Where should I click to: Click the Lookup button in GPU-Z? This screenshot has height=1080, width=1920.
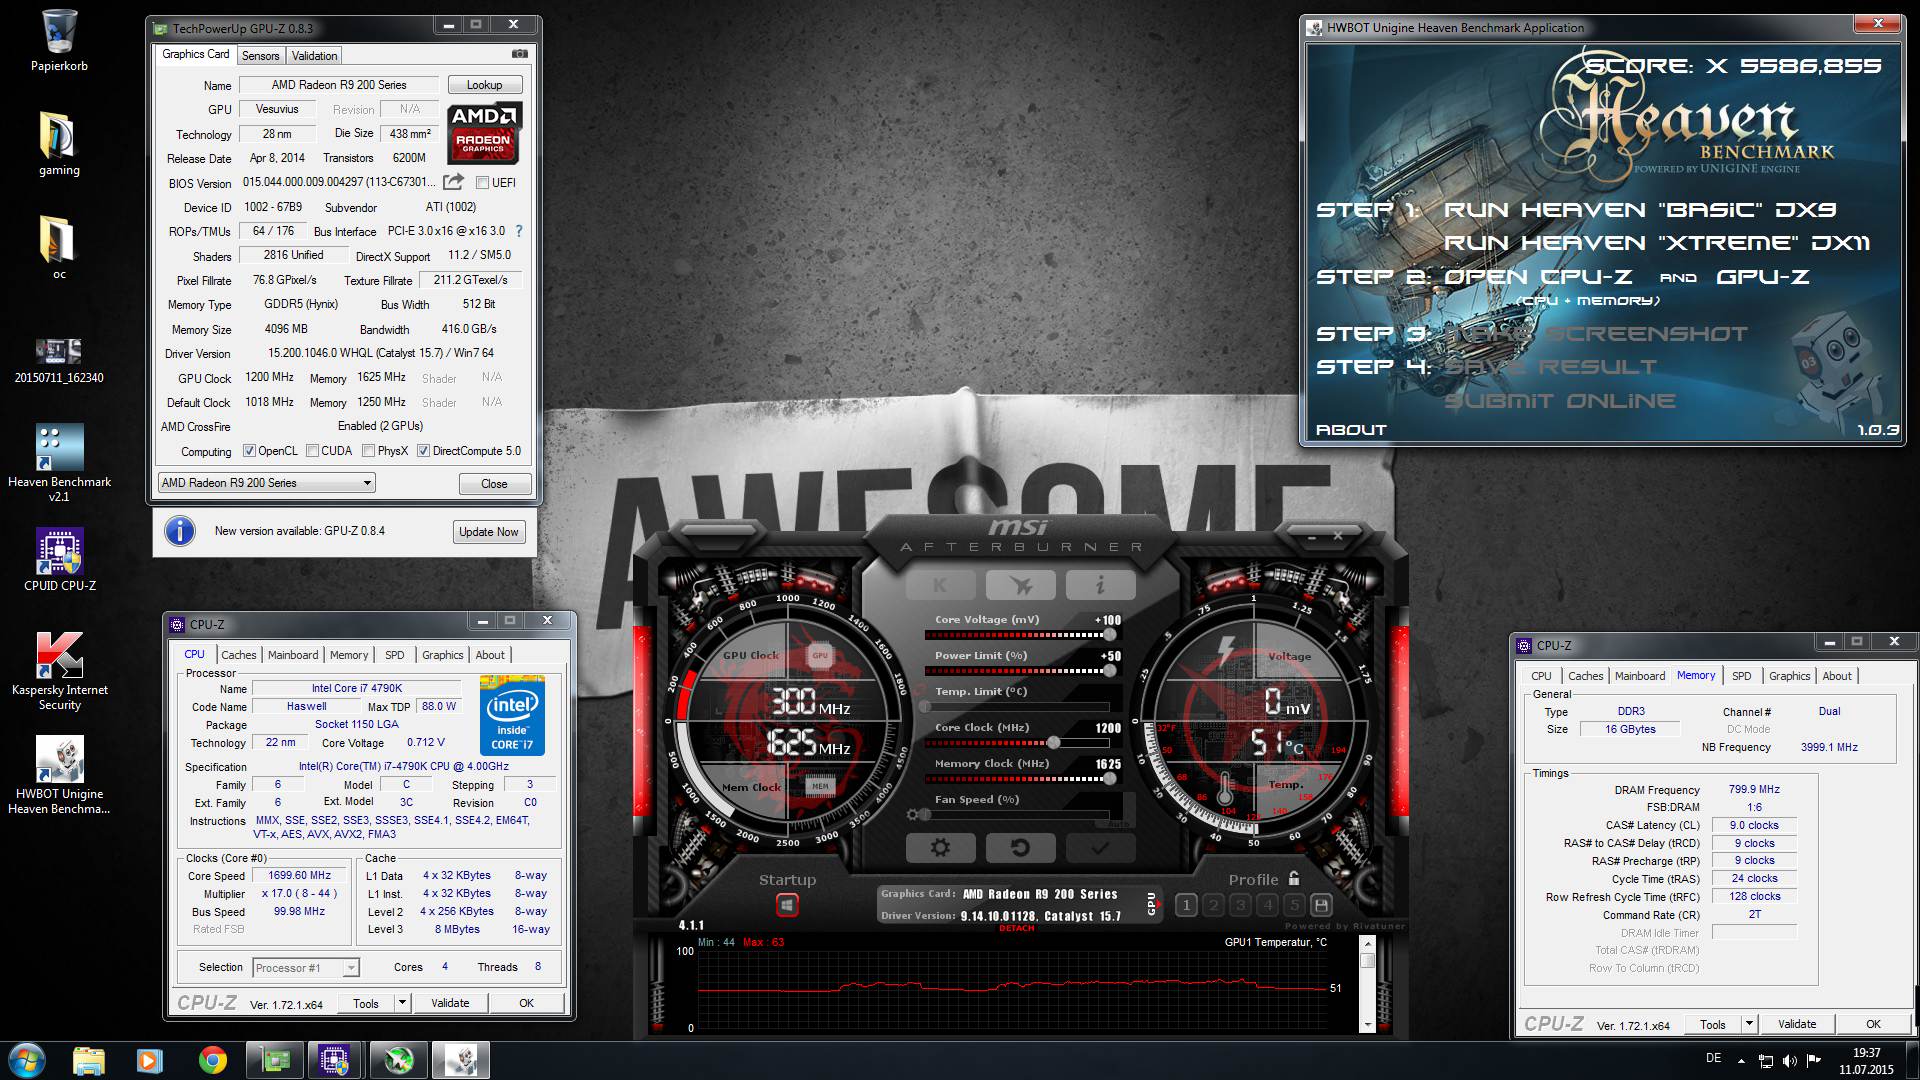(x=484, y=85)
